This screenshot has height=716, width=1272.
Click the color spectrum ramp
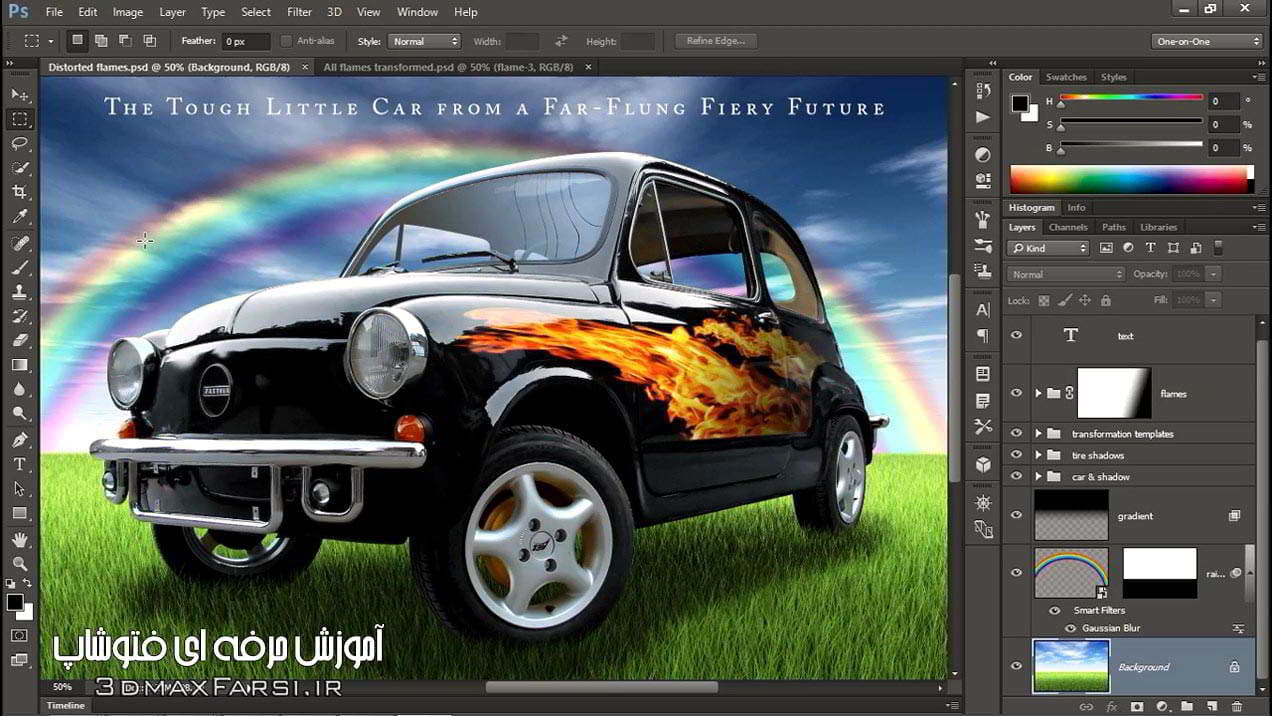1131,180
